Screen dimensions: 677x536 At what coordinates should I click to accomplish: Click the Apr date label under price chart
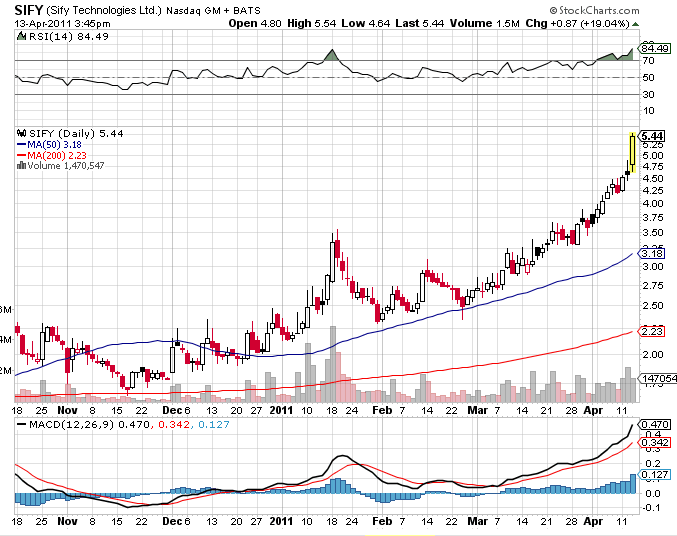click(x=593, y=410)
